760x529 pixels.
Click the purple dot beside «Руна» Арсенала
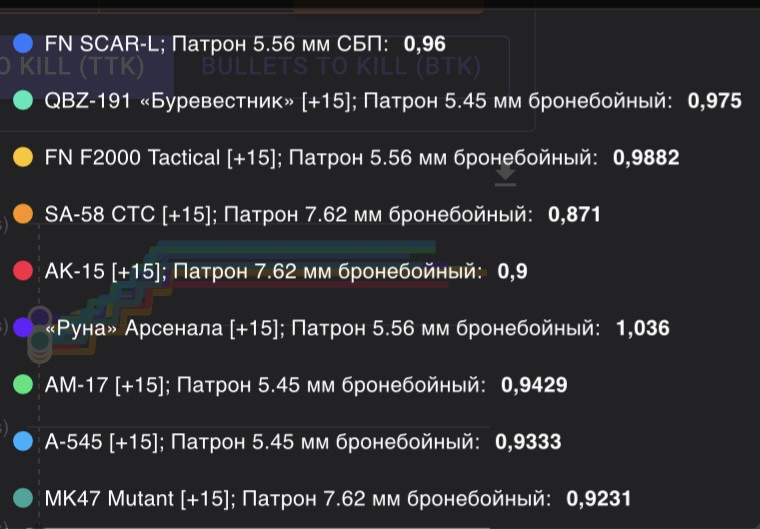tap(23, 327)
